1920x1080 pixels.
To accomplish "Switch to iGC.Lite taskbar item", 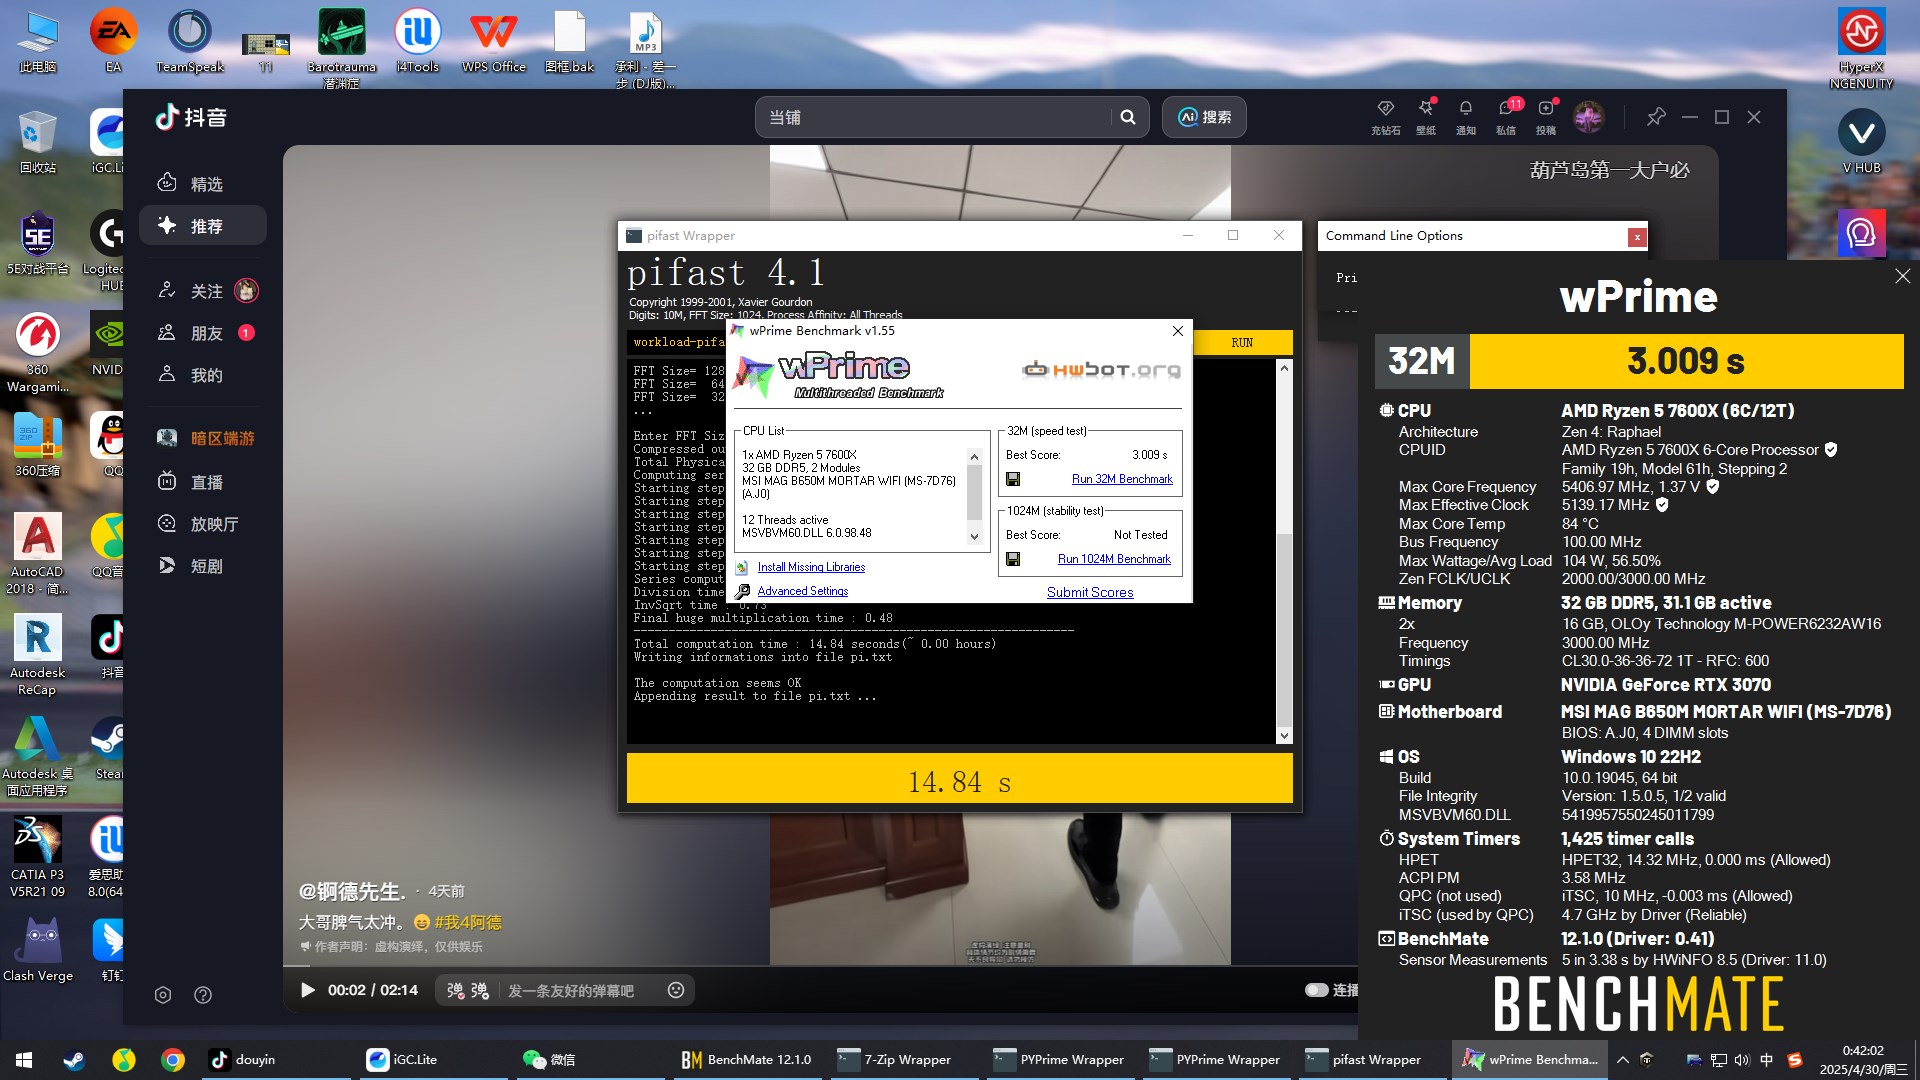I will tap(434, 1060).
